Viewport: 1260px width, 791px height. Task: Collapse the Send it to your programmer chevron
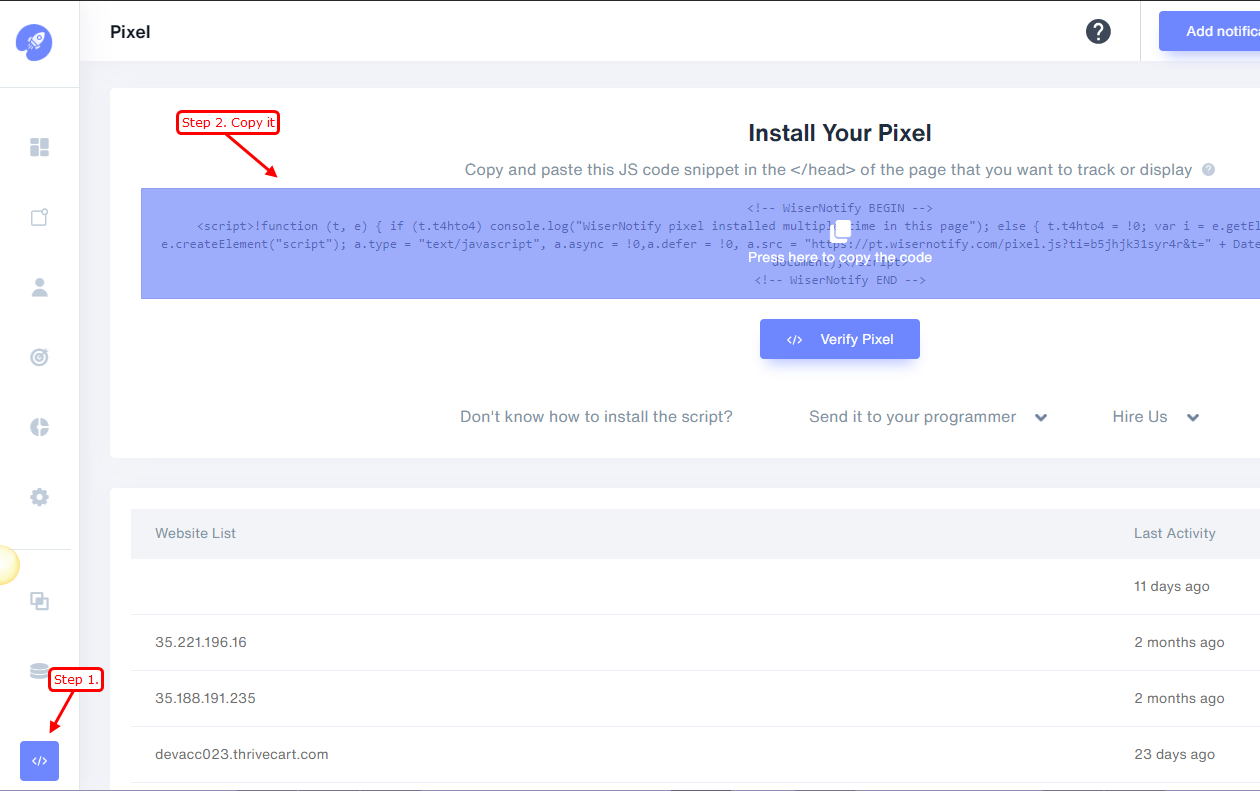point(1041,417)
